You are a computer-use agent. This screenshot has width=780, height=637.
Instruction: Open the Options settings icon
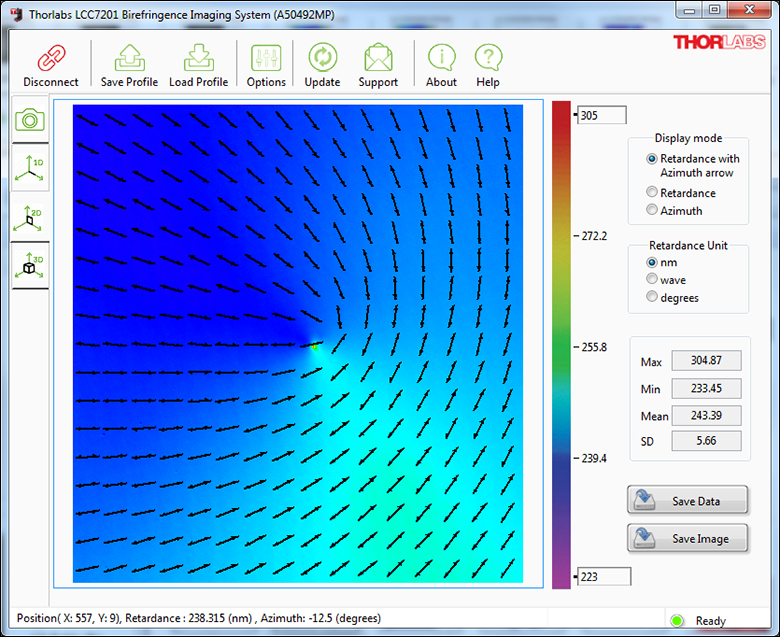pos(266,60)
